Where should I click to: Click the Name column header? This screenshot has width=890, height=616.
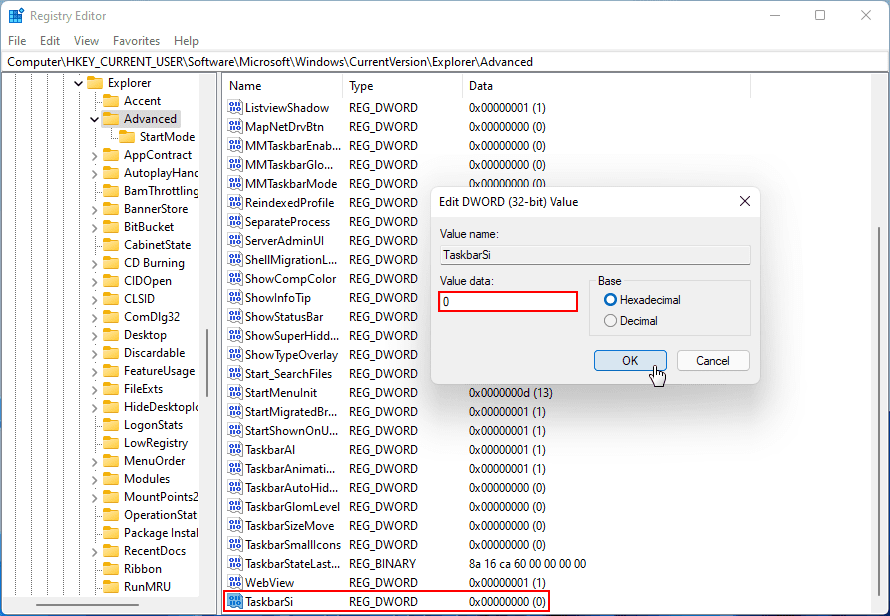pyautogui.click(x=282, y=86)
